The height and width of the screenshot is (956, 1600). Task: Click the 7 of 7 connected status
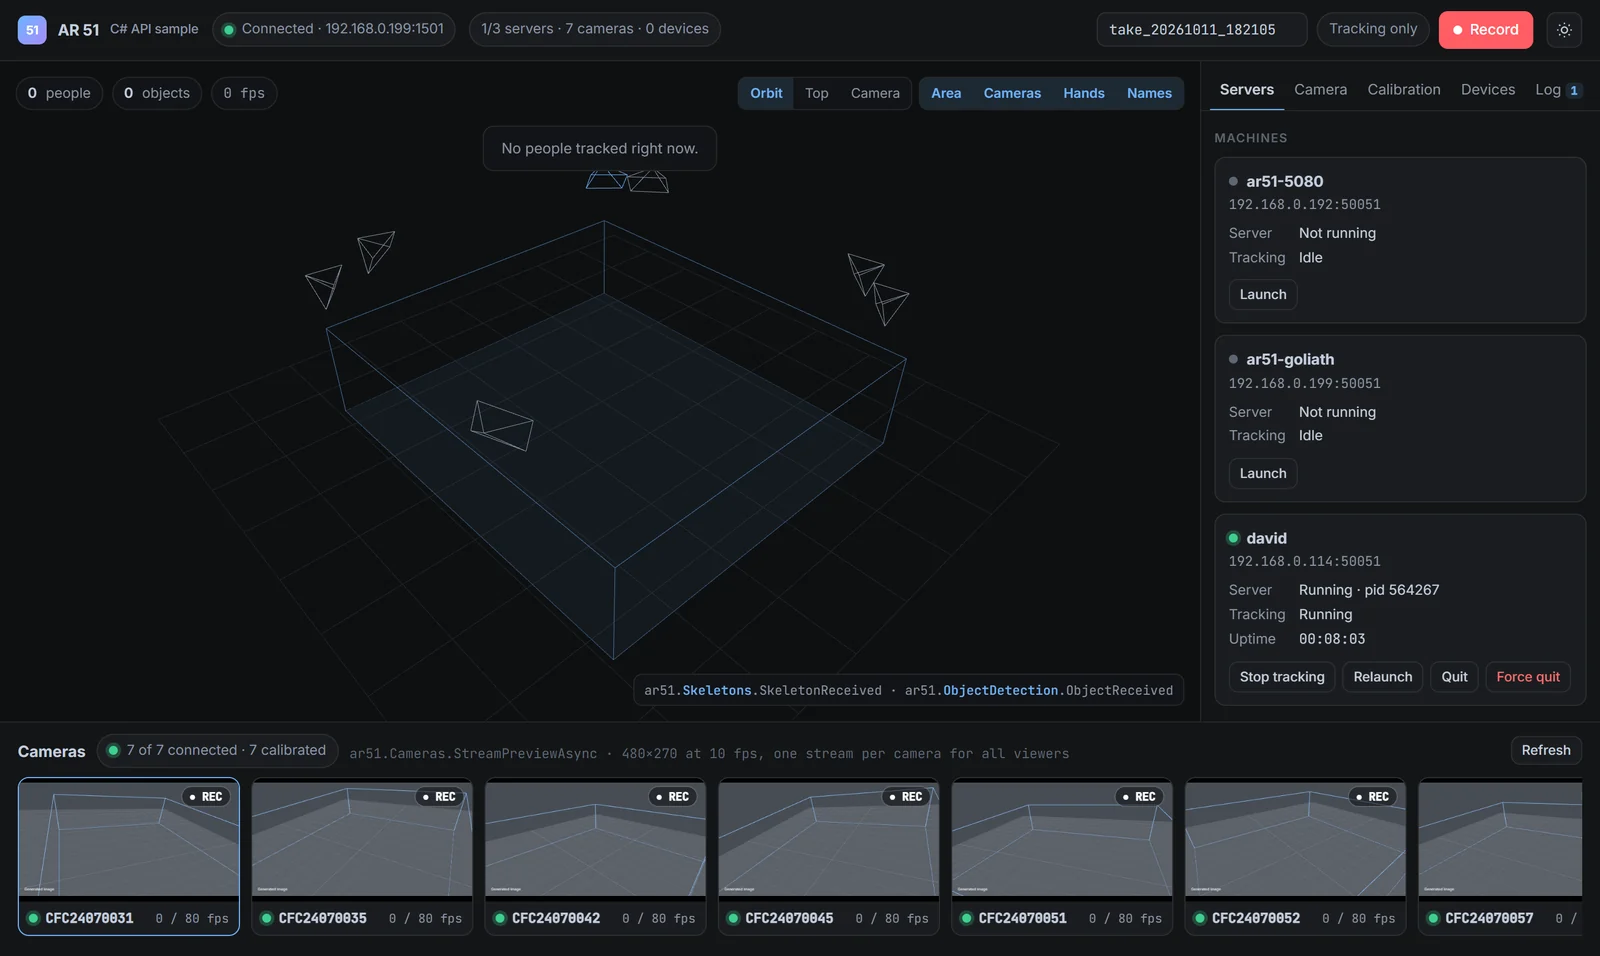pyautogui.click(x=217, y=750)
